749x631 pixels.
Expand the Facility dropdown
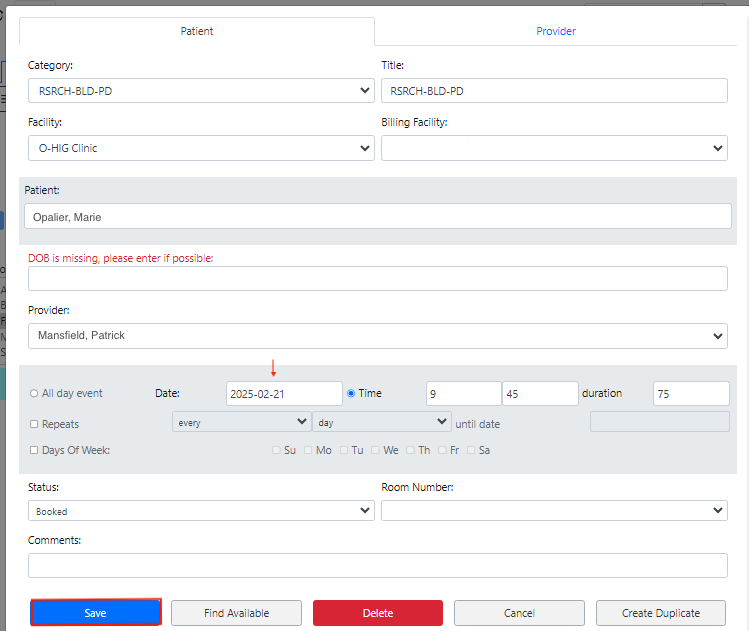coord(201,148)
